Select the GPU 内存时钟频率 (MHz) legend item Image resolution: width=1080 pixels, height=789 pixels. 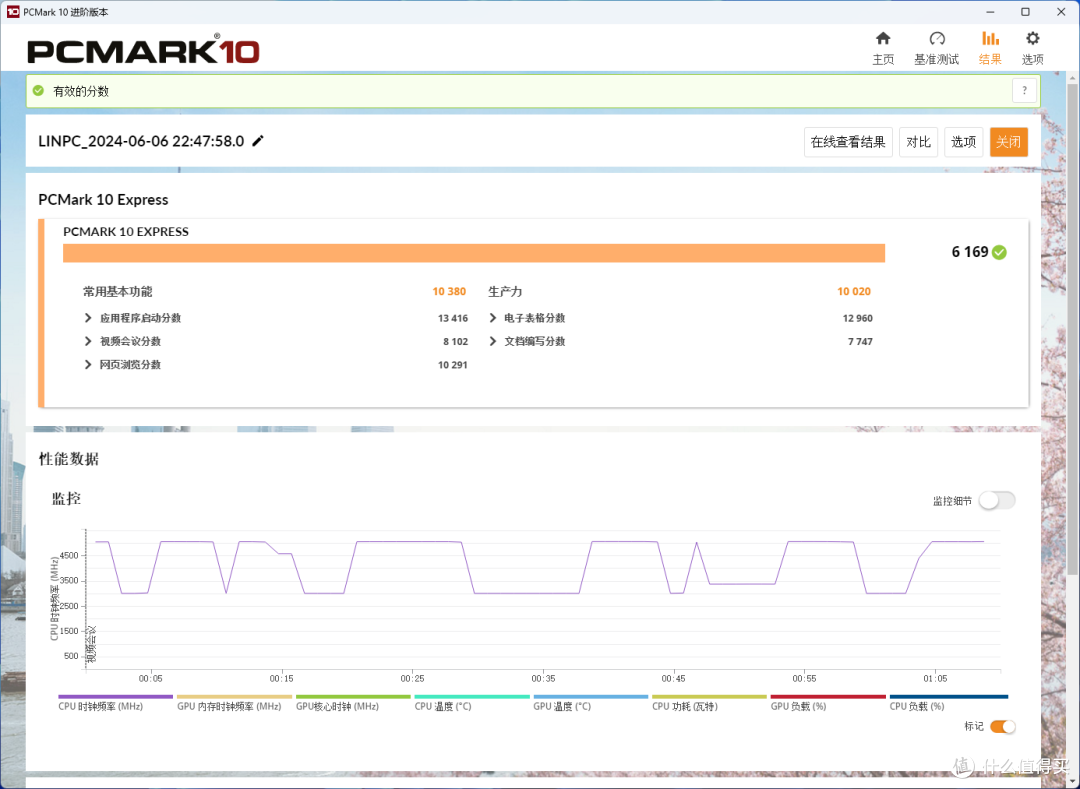point(234,703)
